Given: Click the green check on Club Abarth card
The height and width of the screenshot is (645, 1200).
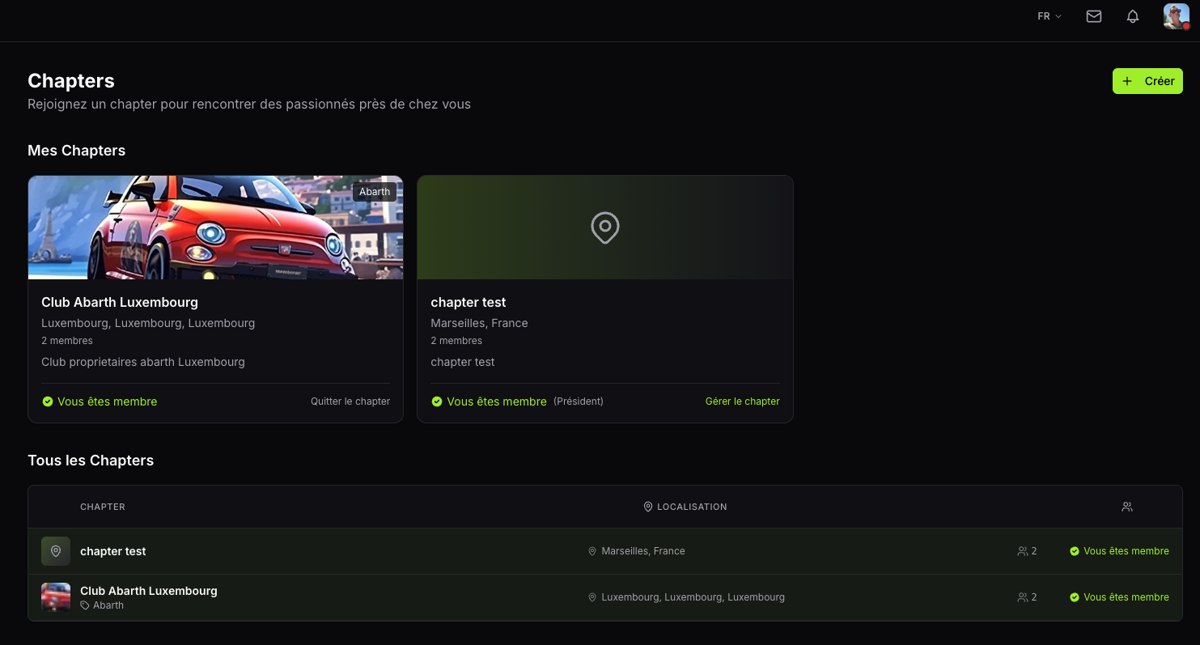Looking at the screenshot, I should pos(47,402).
